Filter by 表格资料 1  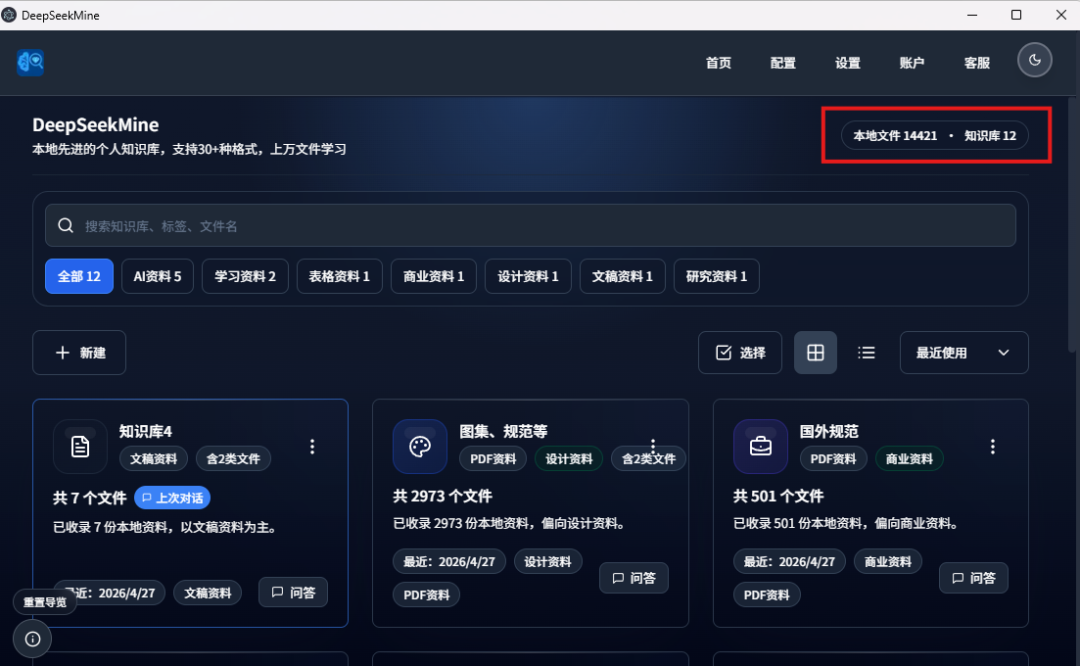pos(340,276)
